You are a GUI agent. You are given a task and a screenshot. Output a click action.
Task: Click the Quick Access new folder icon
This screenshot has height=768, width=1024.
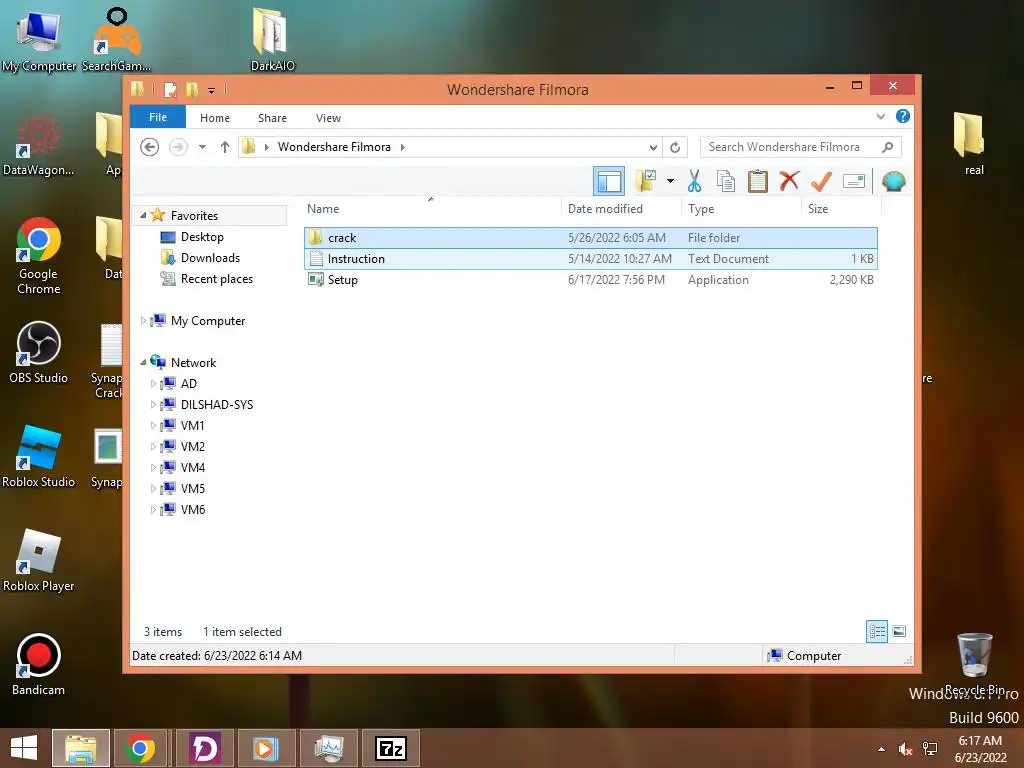191,89
